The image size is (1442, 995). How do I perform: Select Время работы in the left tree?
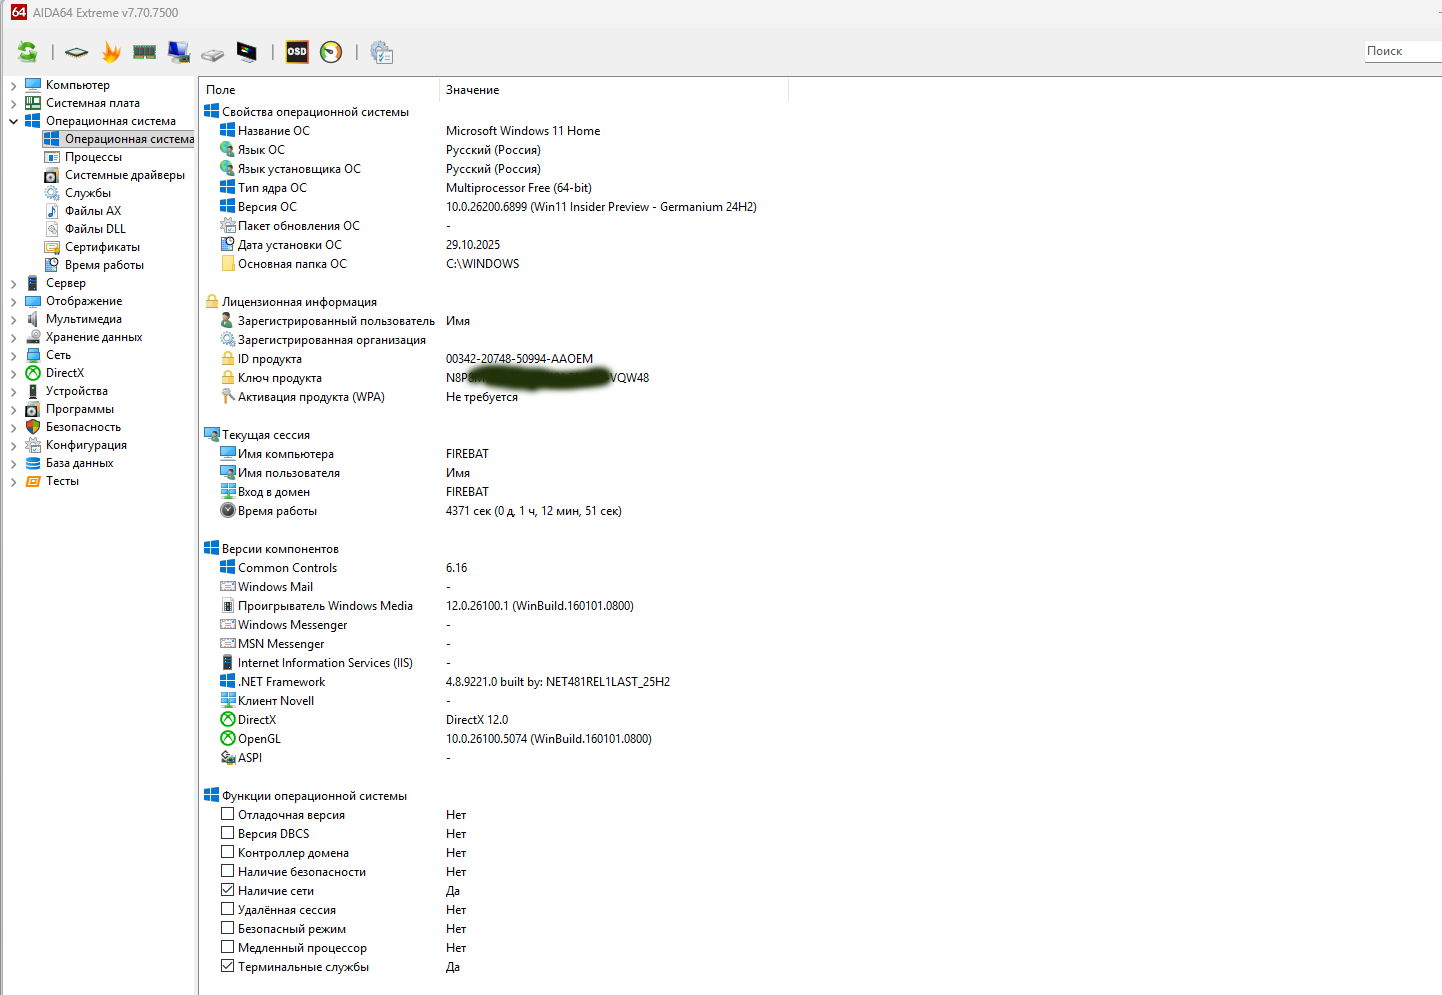click(104, 265)
